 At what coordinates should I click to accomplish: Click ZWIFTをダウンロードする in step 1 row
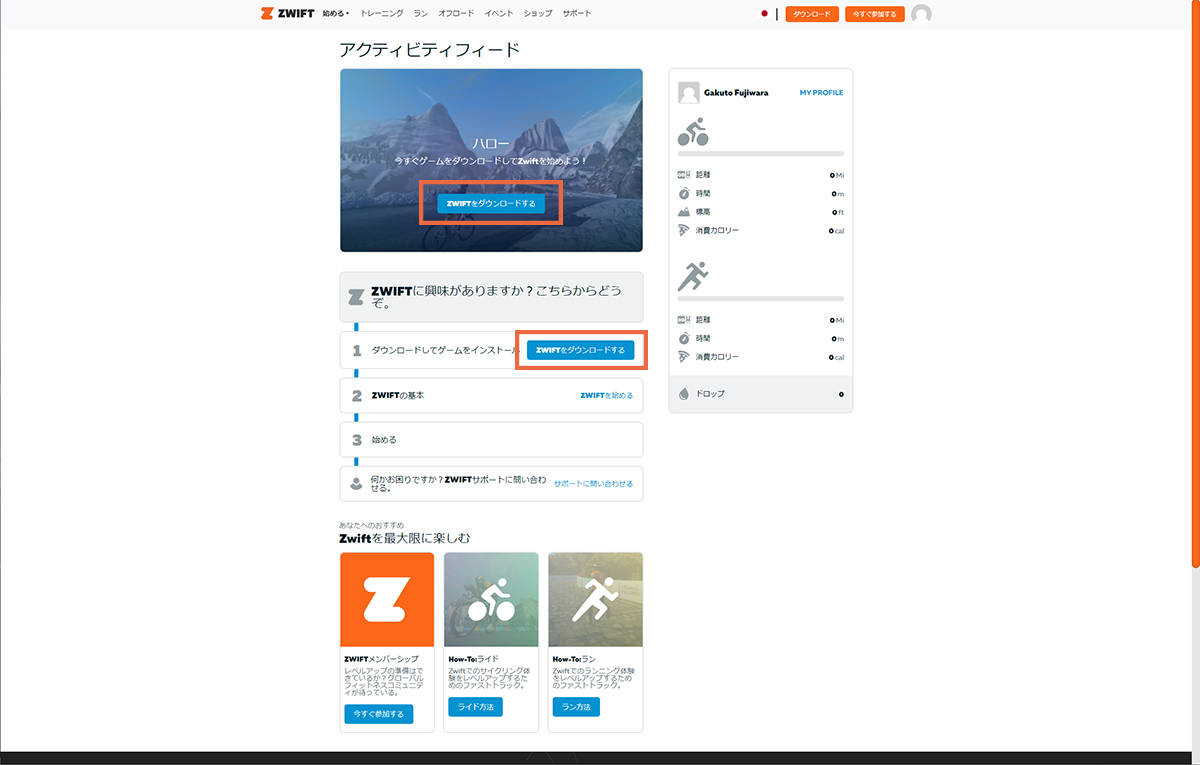click(x=580, y=350)
